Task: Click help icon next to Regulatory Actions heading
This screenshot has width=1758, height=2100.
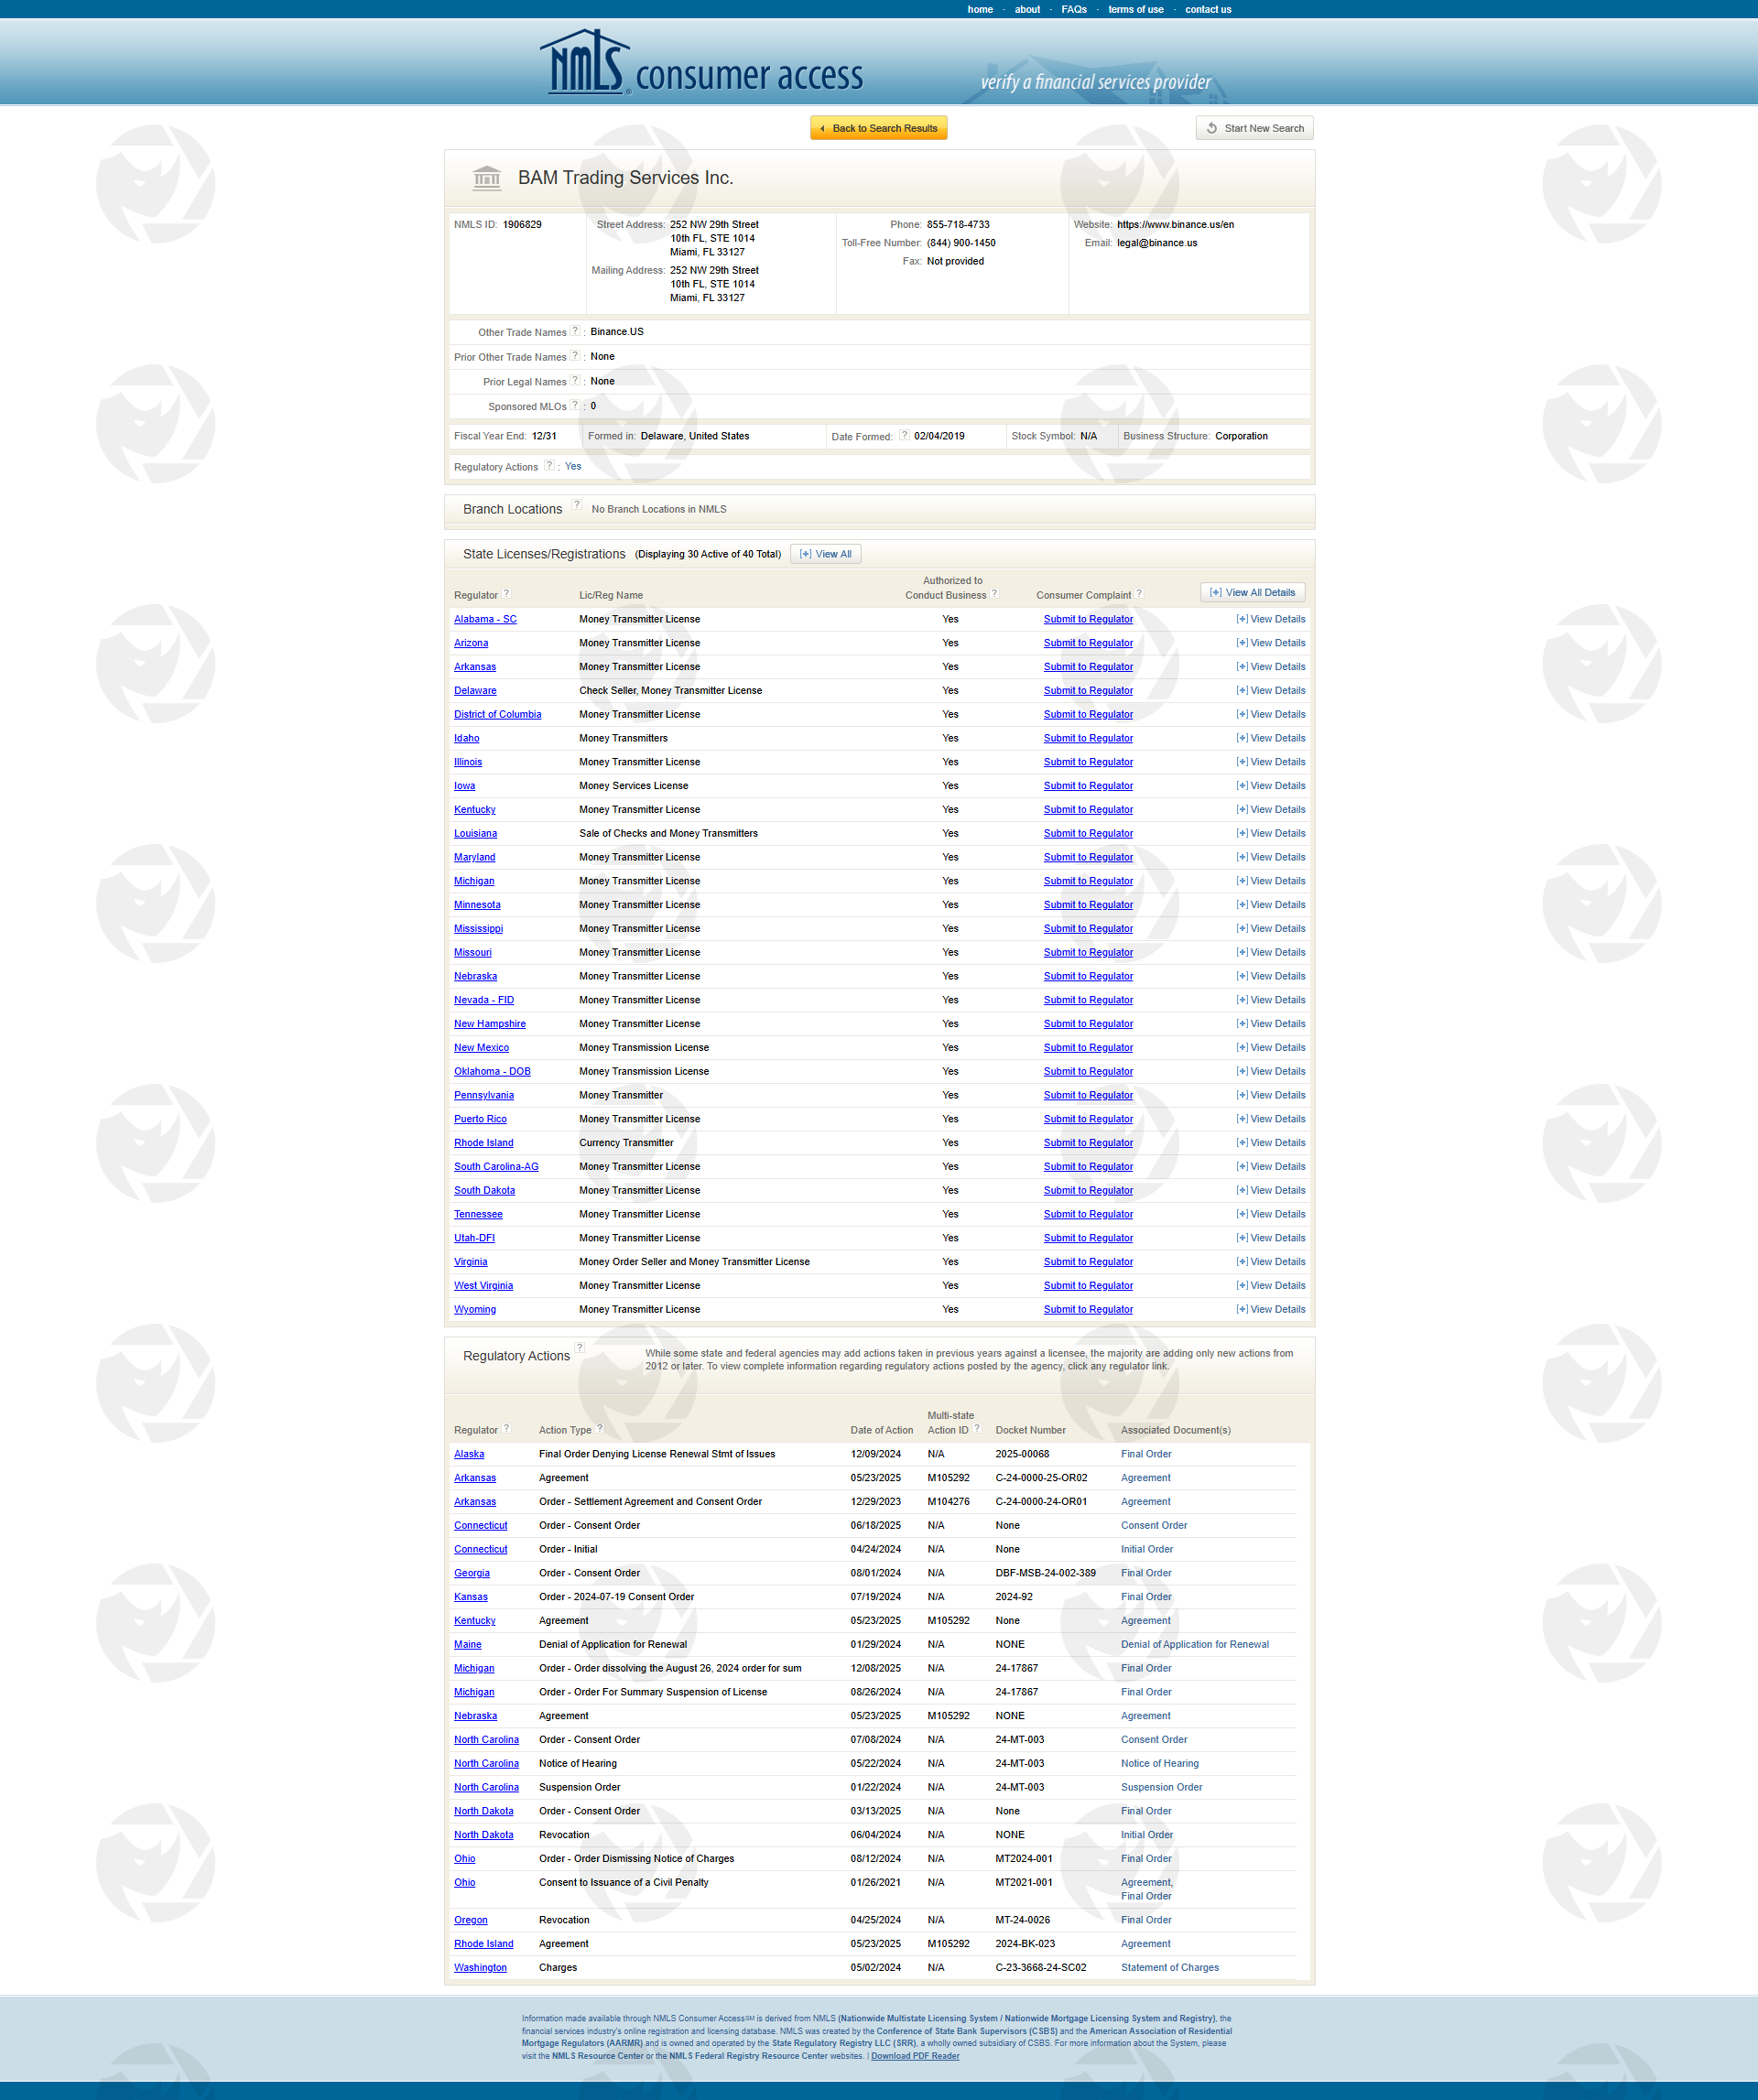Action: pos(580,1349)
